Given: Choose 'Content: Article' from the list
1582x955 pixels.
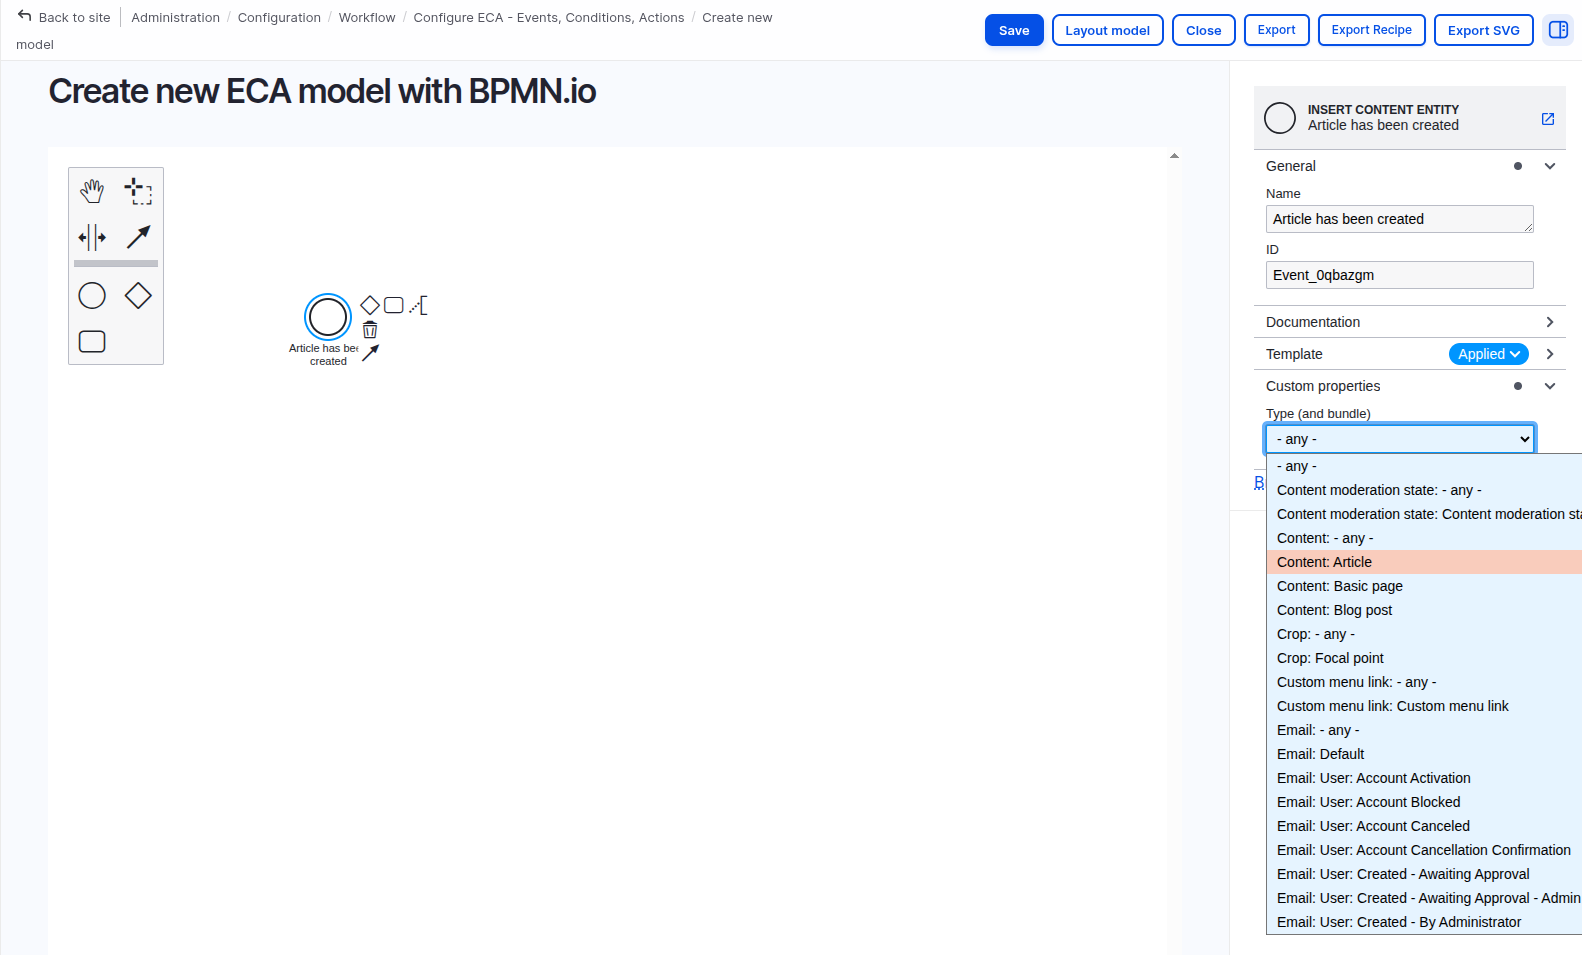Looking at the screenshot, I should click(x=1324, y=562).
